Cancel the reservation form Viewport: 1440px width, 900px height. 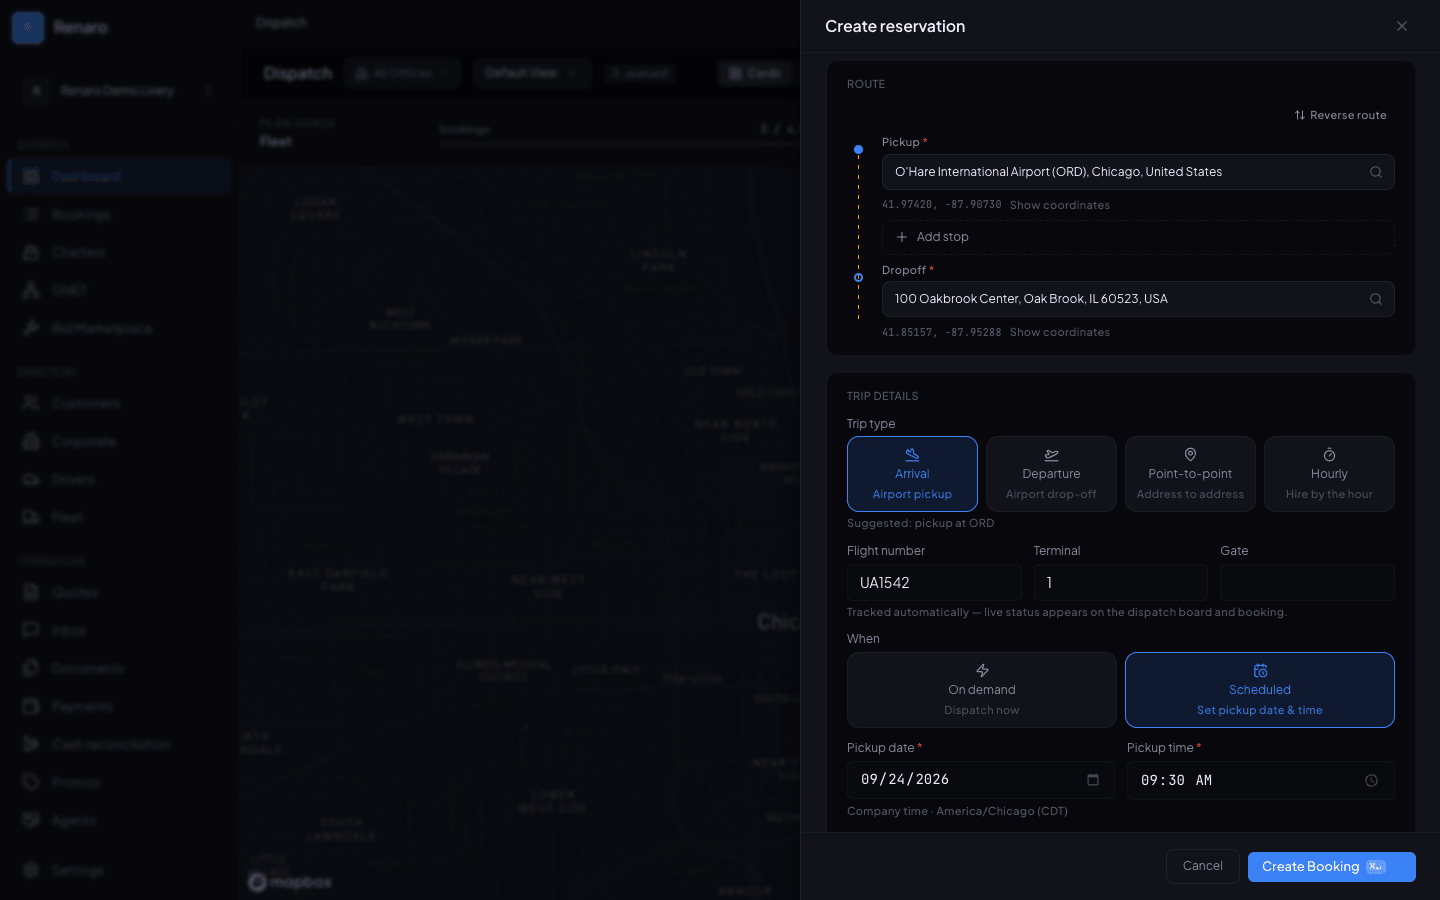coord(1203,866)
